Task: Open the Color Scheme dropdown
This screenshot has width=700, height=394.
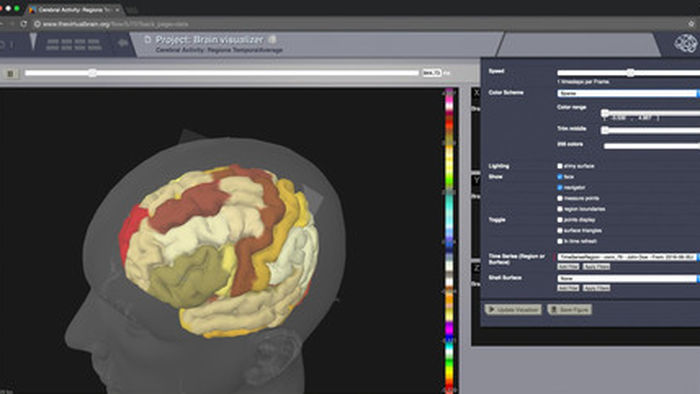Action: [x=628, y=93]
